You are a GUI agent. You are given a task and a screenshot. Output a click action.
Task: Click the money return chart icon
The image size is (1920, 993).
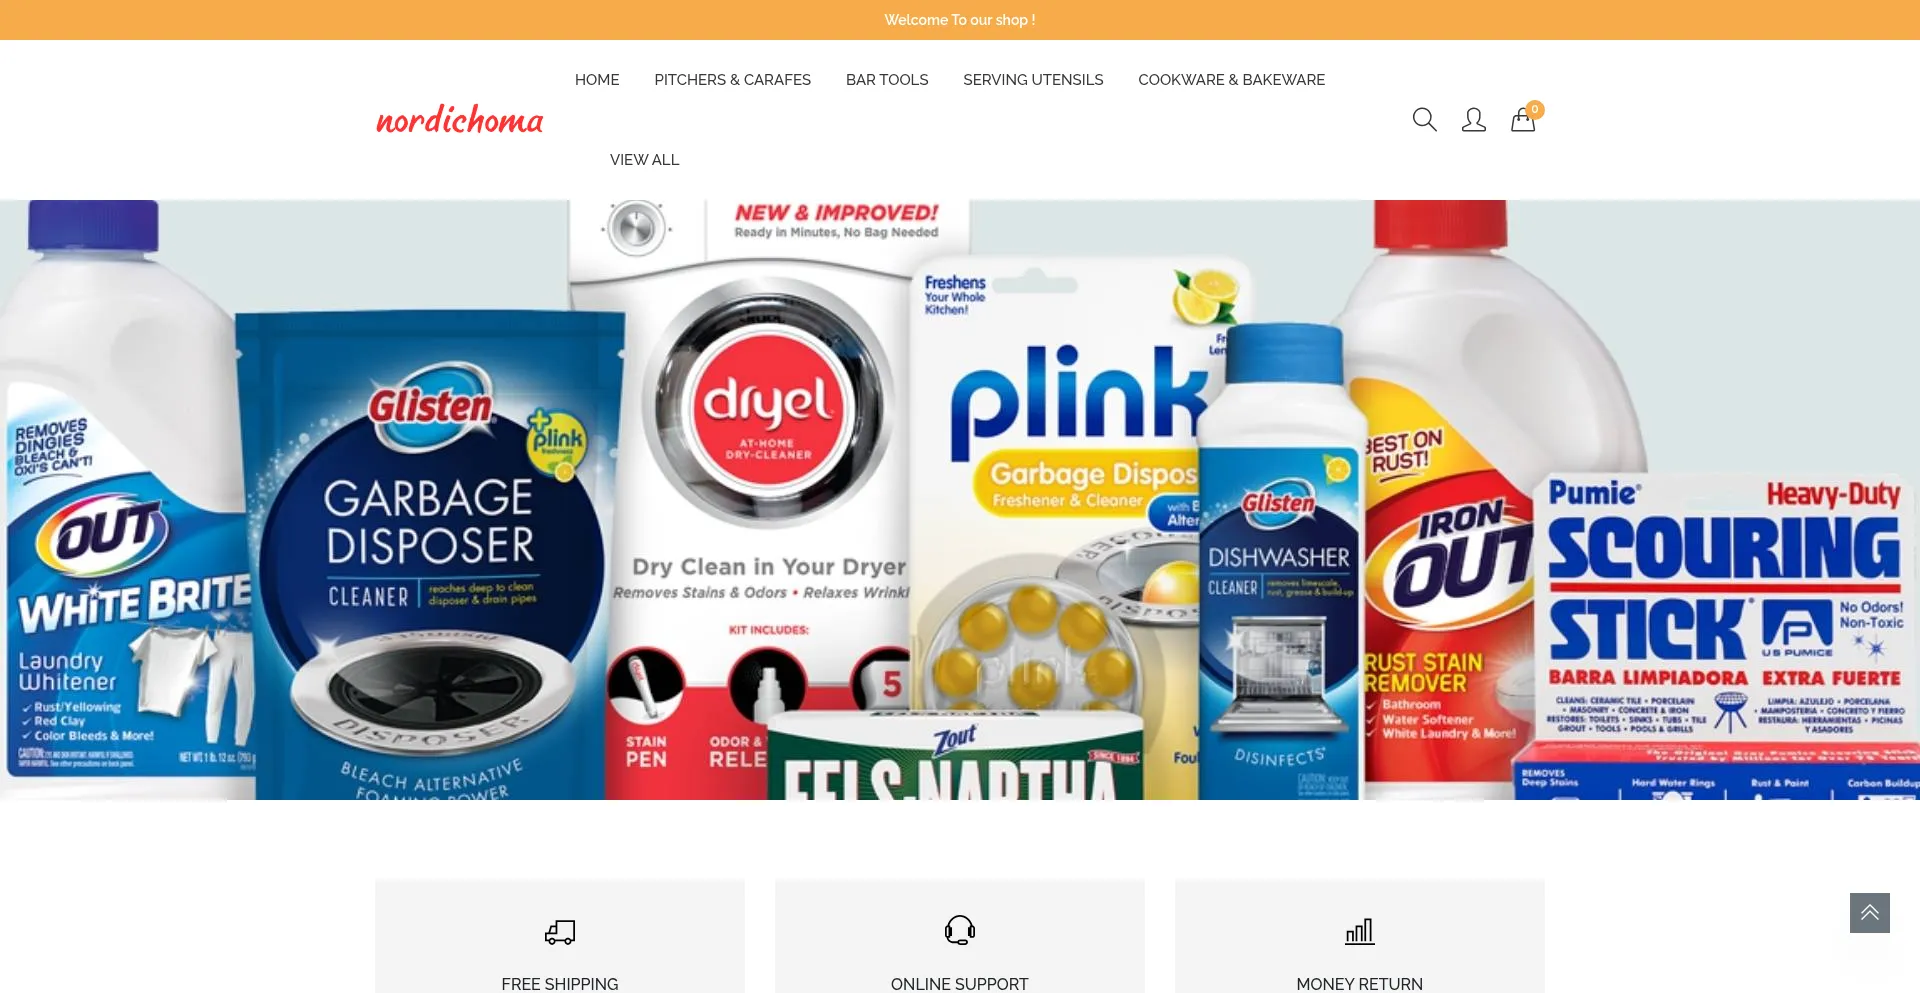(x=1360, y=932)
